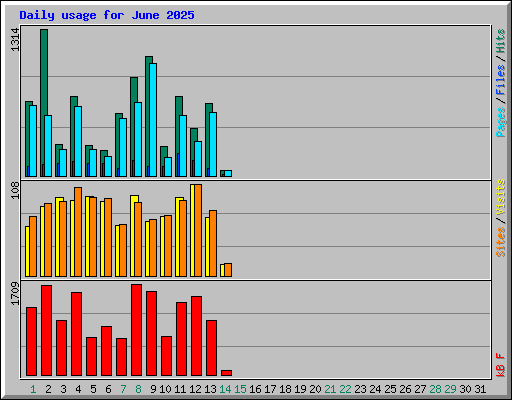Click day 7 on the x-axis
This screenshot has height=400, width=512.
click(123, 389)
